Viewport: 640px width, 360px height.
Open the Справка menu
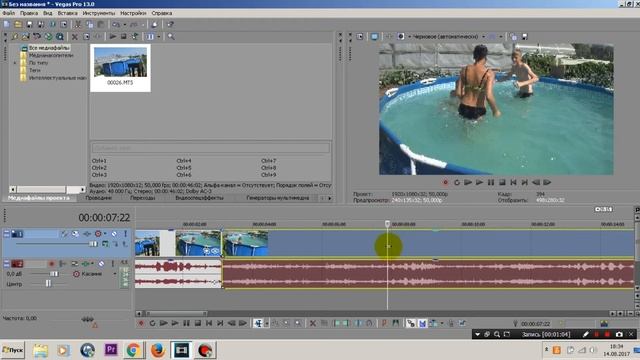pyautogui.click(x=162, y=13)
